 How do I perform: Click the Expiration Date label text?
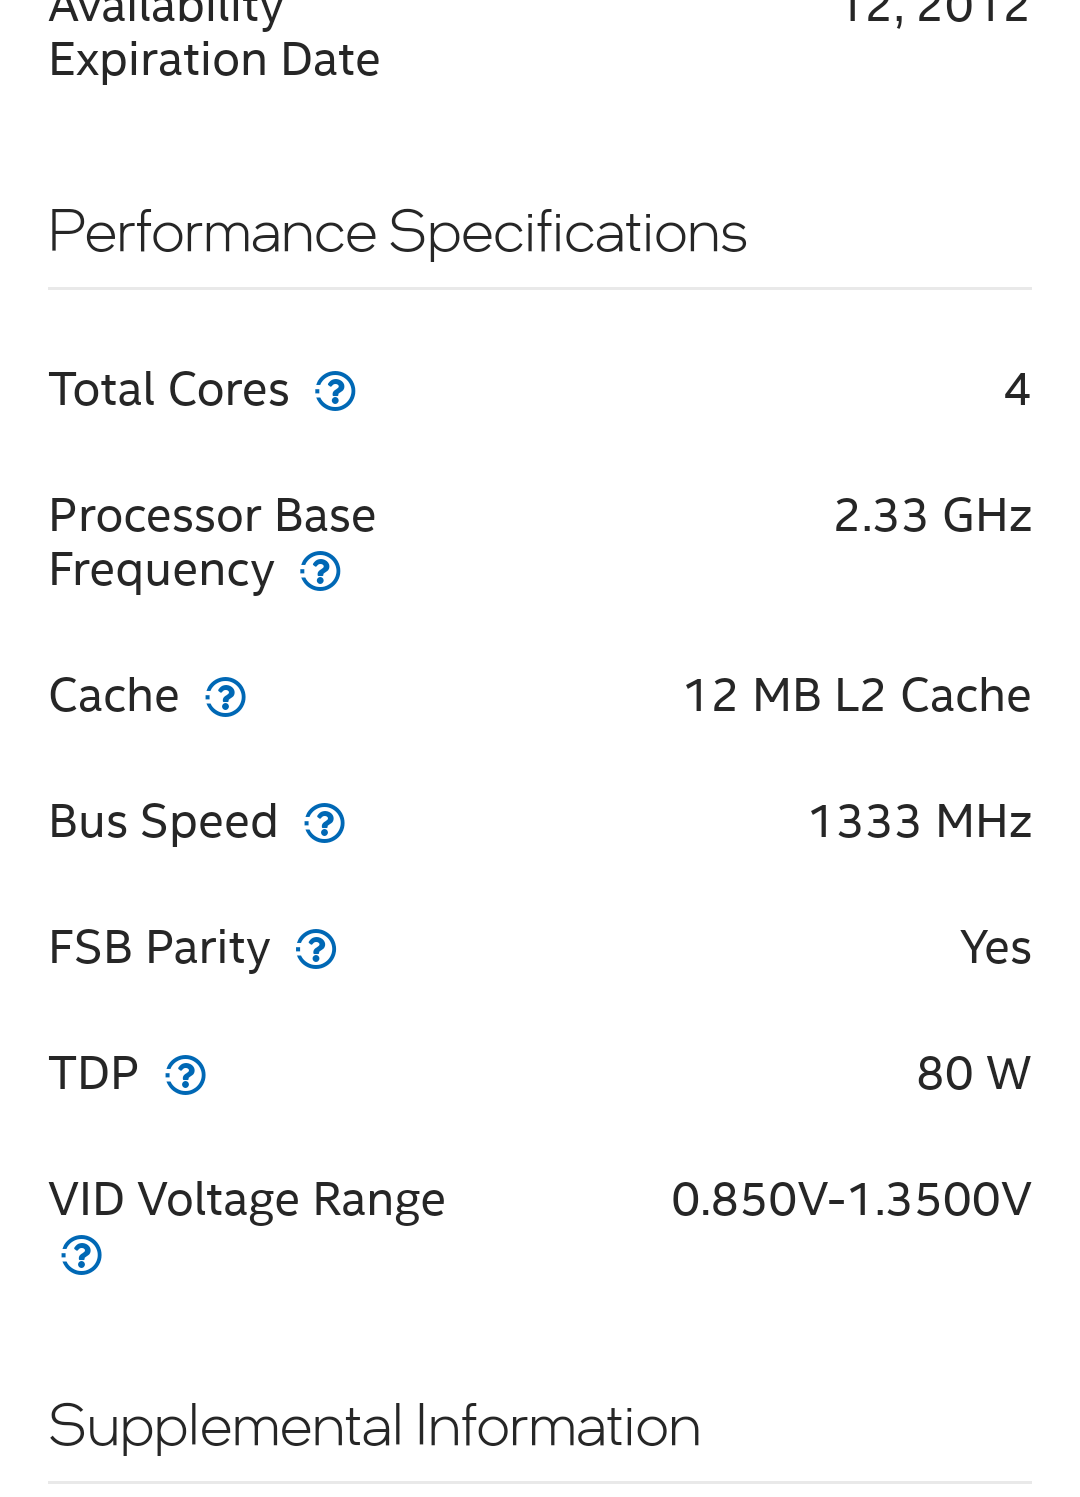(x=214, y=60)
